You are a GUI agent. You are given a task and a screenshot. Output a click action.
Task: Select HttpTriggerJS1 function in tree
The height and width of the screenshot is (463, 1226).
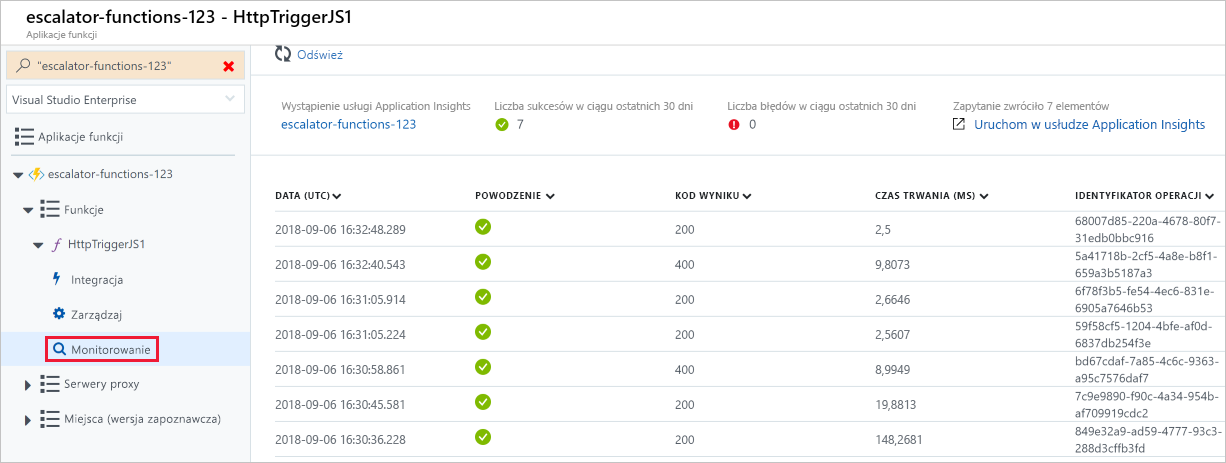108,244
